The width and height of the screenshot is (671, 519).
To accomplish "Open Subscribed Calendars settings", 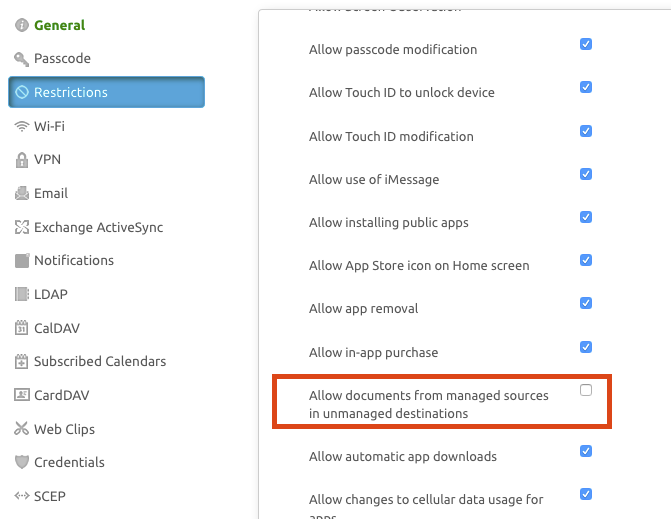I will pos(100,361).
